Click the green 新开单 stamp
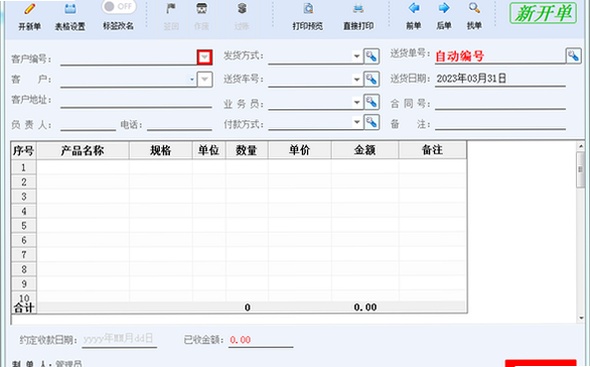Screen dimensions: 590x367 point(543,13)
